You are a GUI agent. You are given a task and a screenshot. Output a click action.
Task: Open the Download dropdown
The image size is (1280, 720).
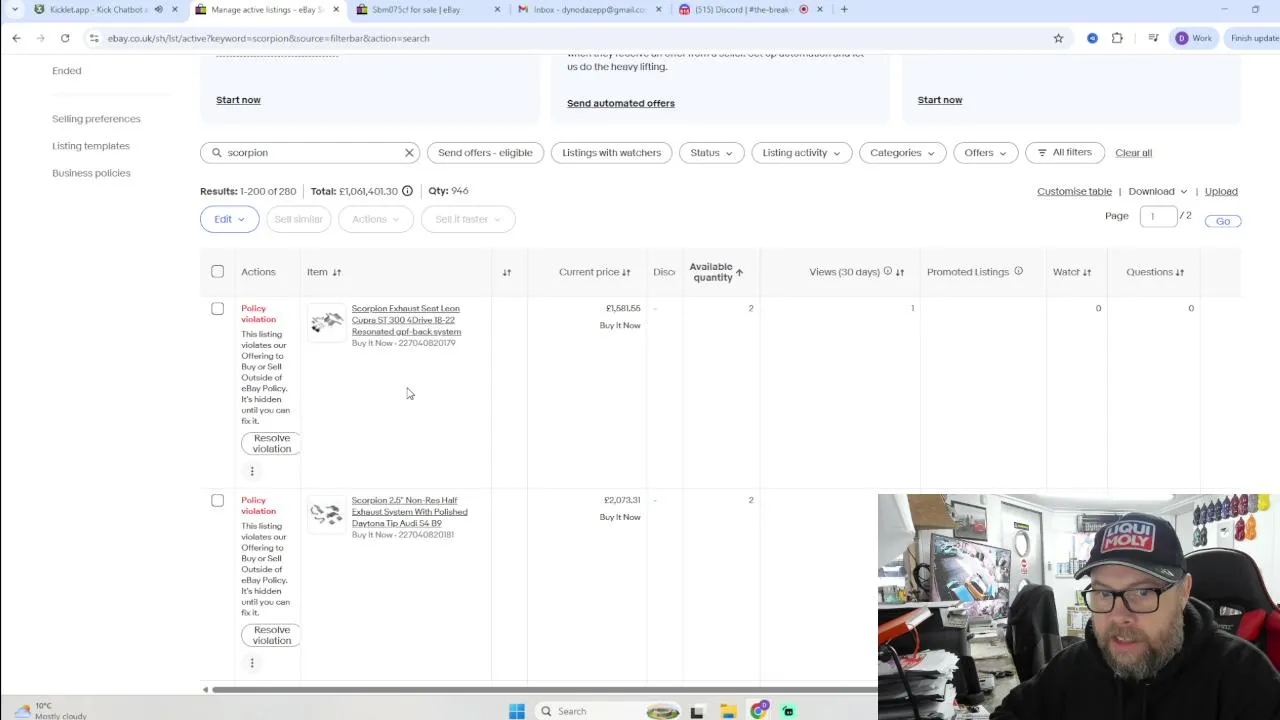1157,191
